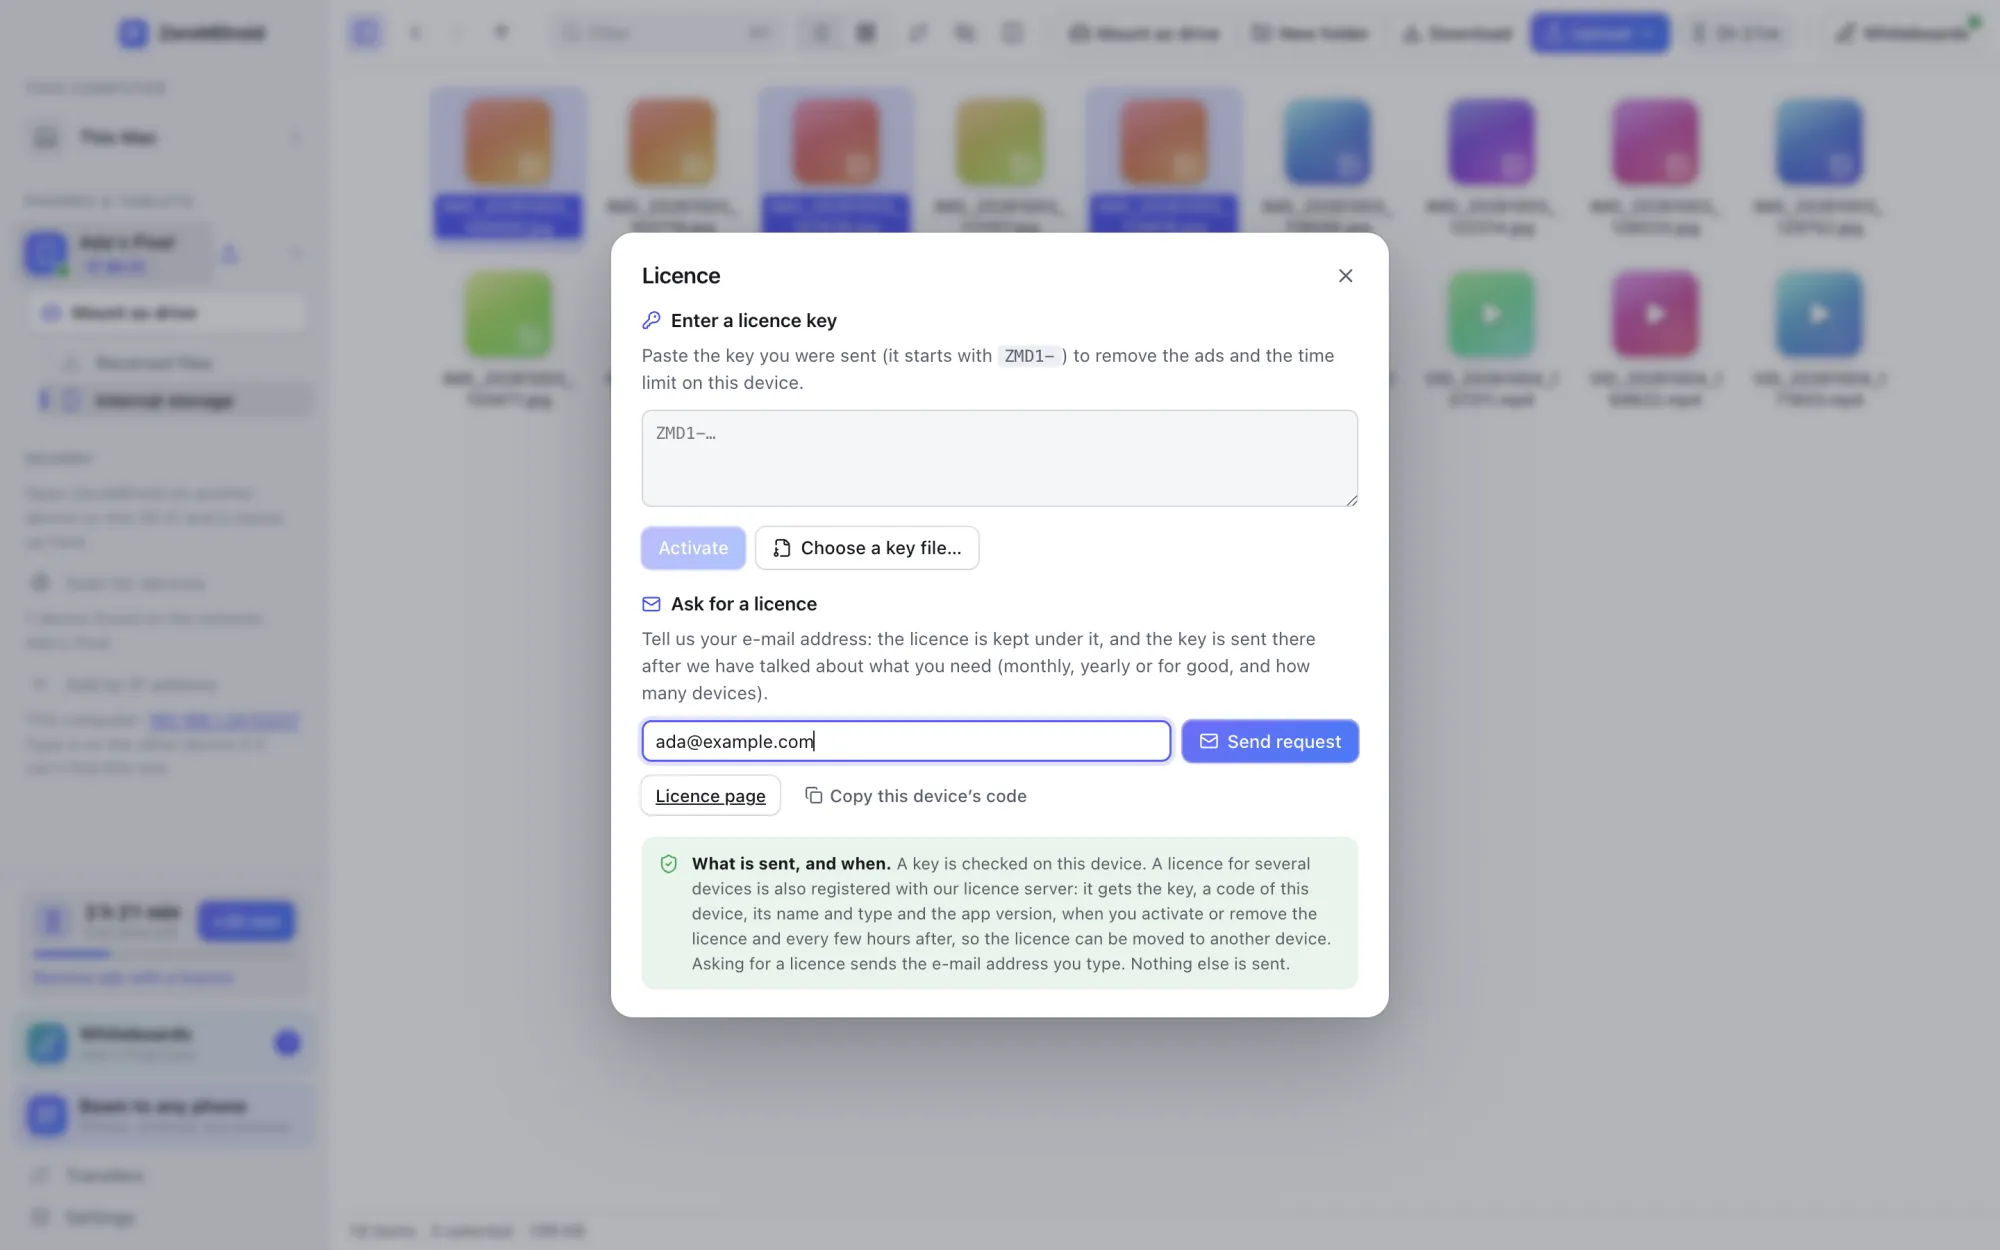Focus the e-mail address field with ada@example.com
Image resolution: width=2000 pixels, height=1250 pixels.
[906, 741]
